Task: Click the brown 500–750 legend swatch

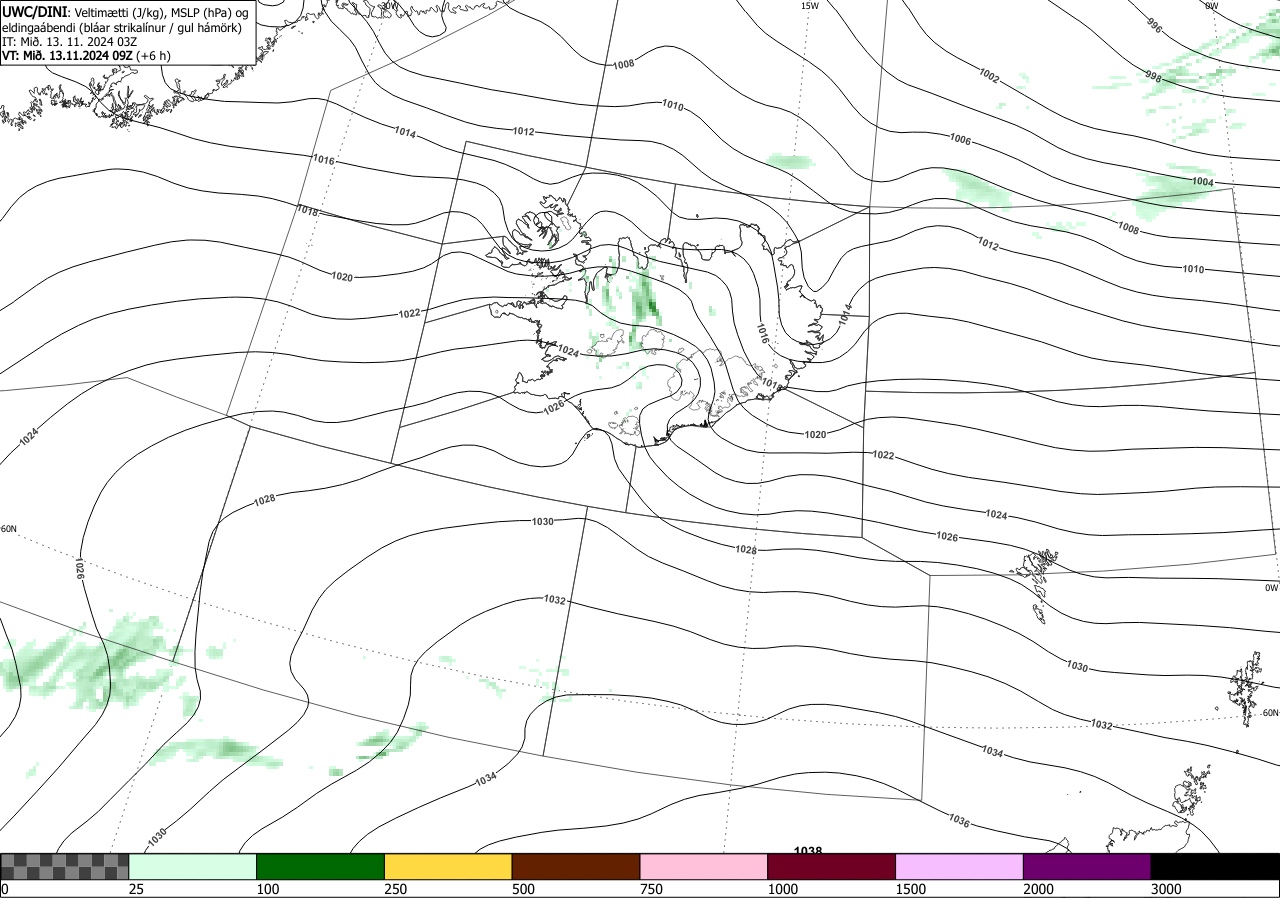Action: coord(576,866)
